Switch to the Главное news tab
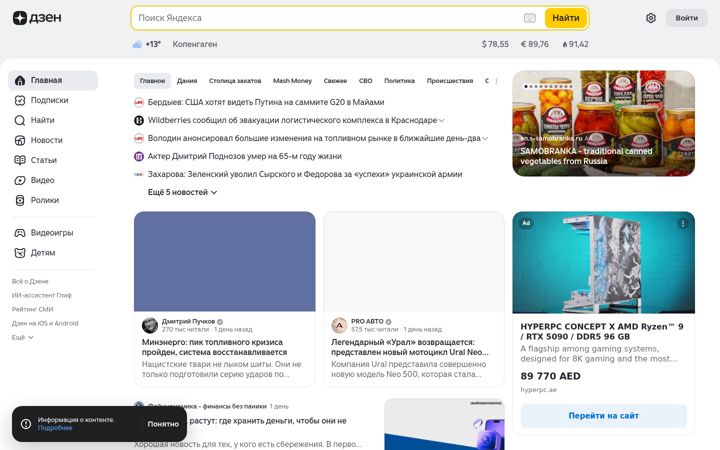The width and height of the screenshot is (720, 450). click(152, 81)
